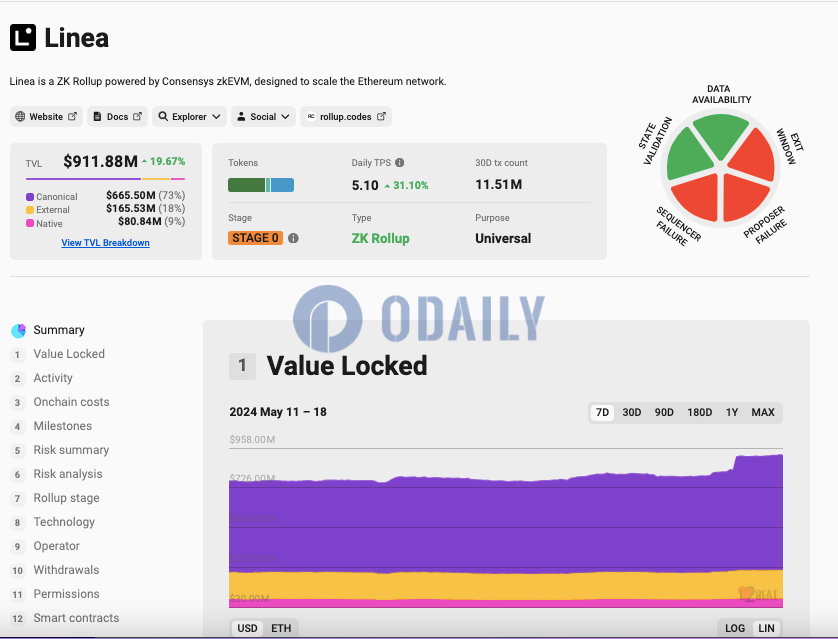Image resolution: width=838 pixels, height=639 pixels.
Task: Open the Docs link button
Action: click(118, 116)
